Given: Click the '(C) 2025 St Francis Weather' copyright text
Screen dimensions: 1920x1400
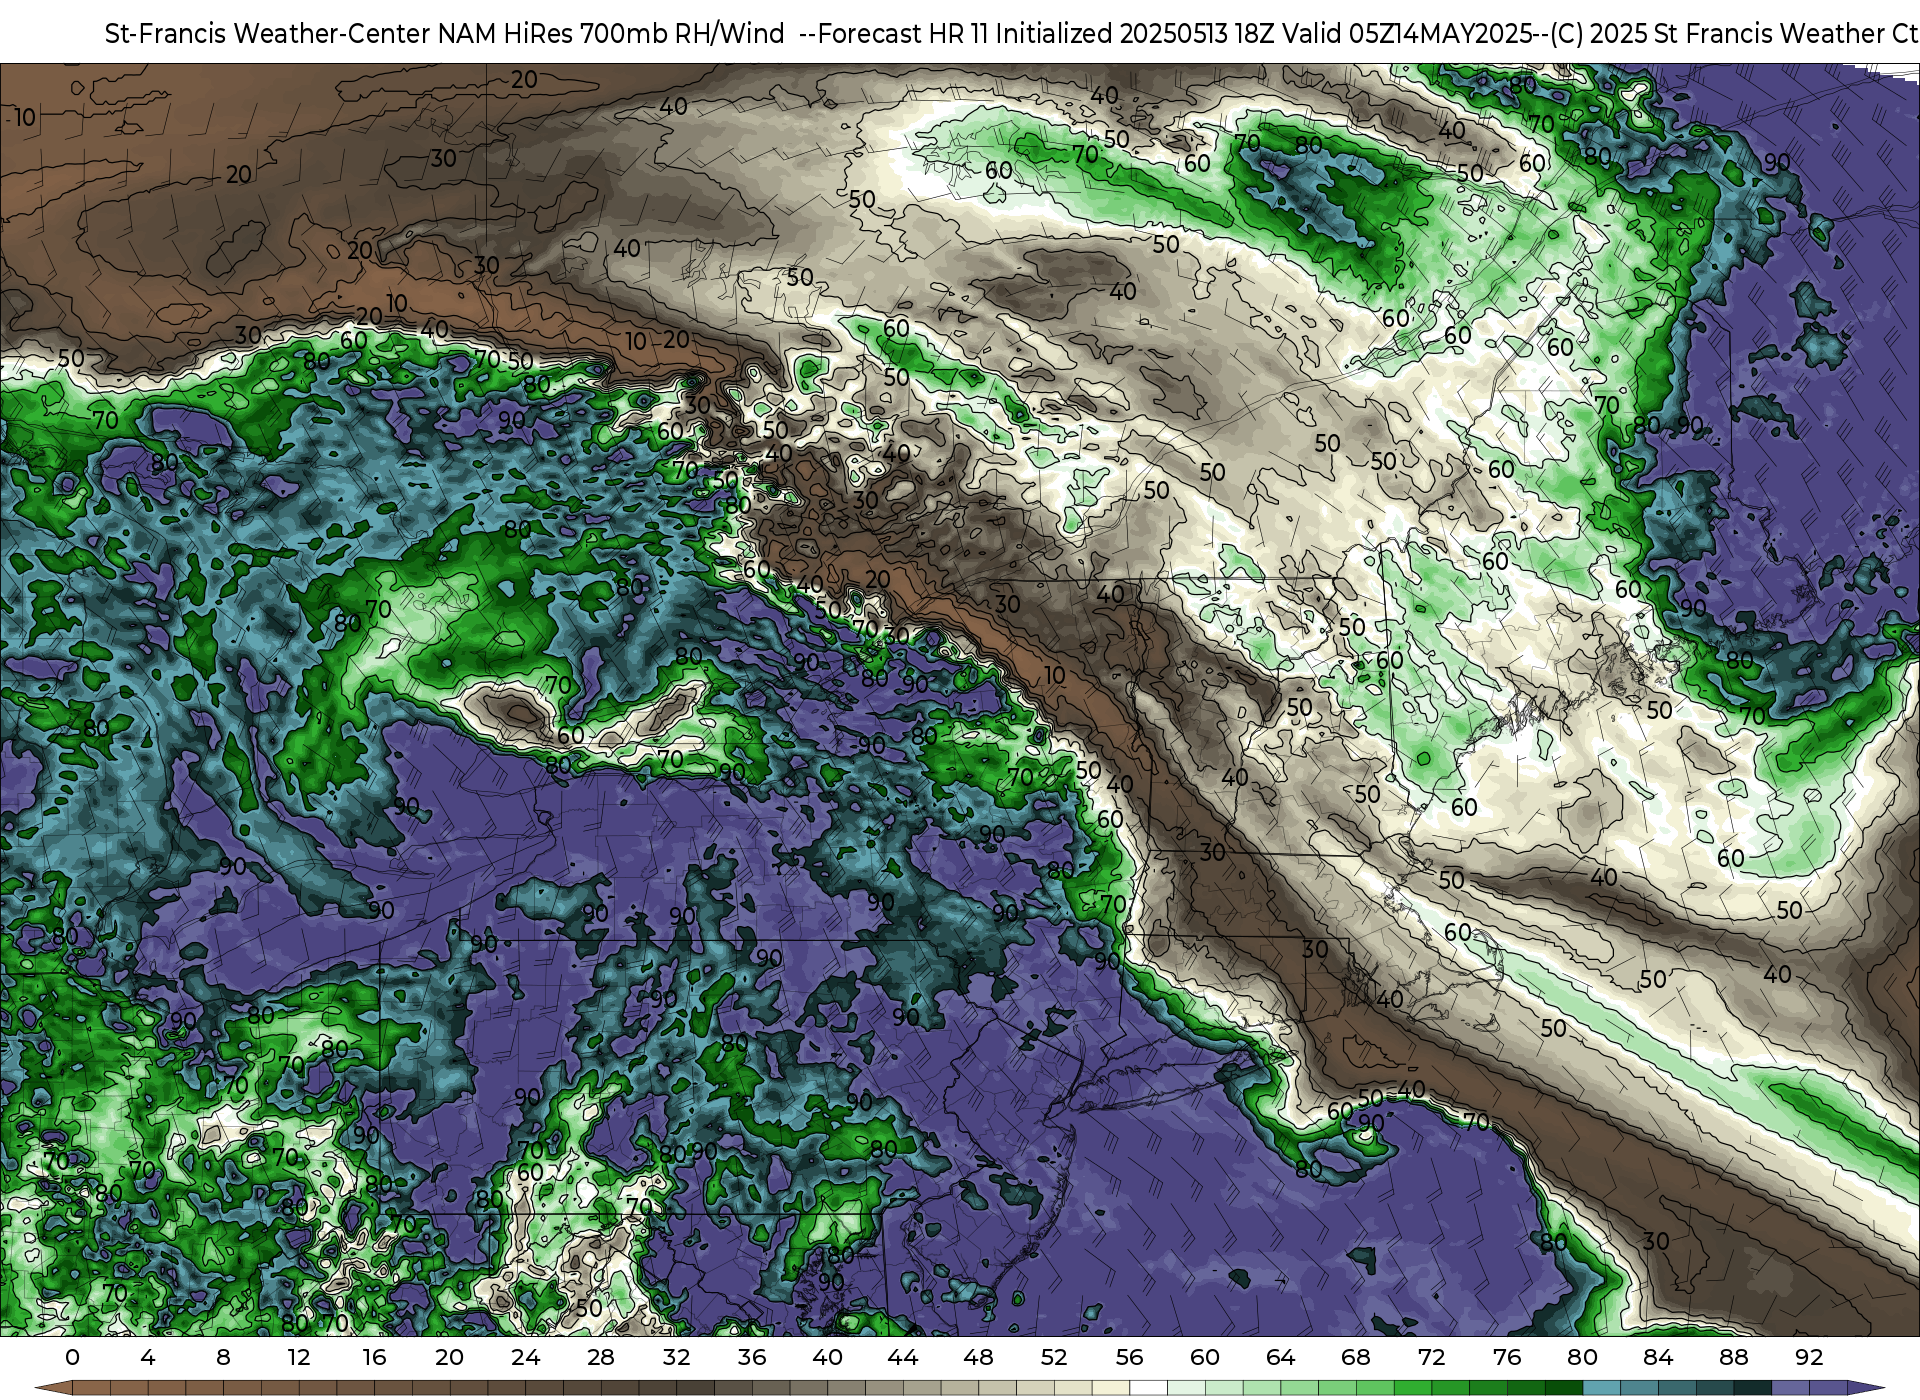Looking at the screenshot, I should pyautogui.click(x=1718, y=34).
